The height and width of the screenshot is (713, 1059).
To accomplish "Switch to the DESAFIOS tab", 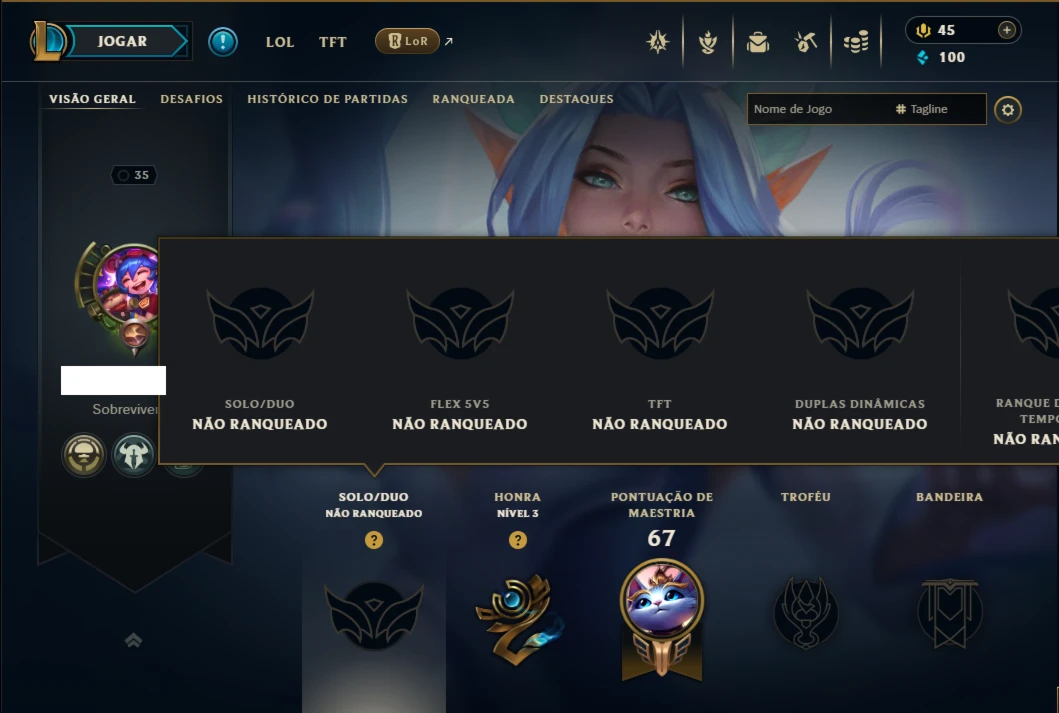I will pyautogui.click(x=191, y=99).
